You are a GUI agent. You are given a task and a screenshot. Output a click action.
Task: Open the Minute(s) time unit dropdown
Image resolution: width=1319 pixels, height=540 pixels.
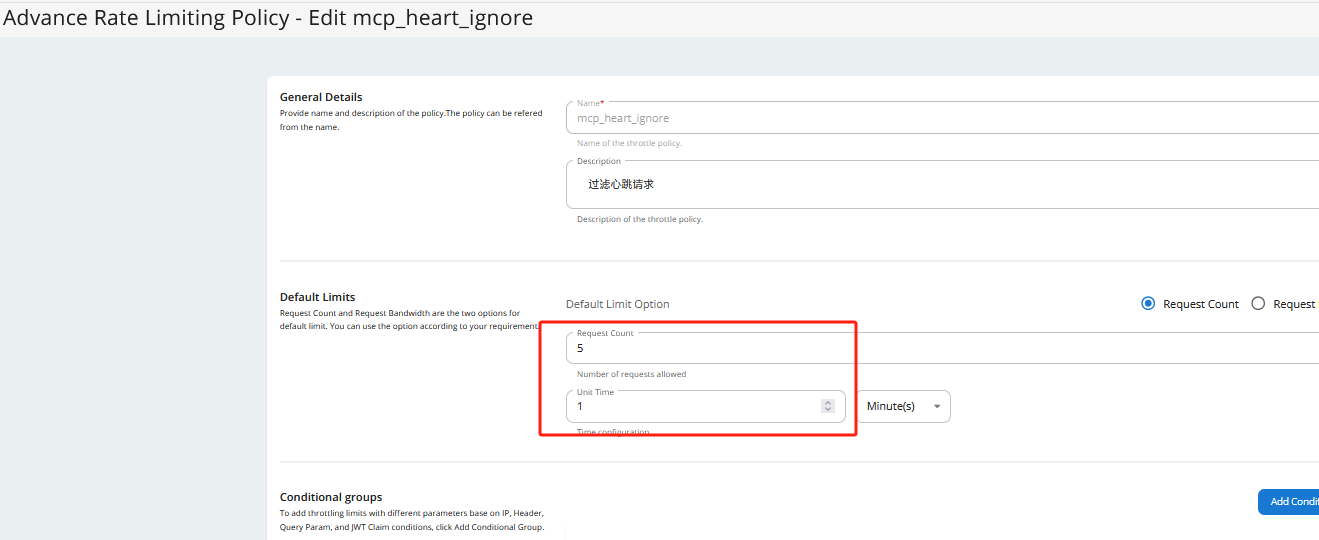(x=903, y=406)
